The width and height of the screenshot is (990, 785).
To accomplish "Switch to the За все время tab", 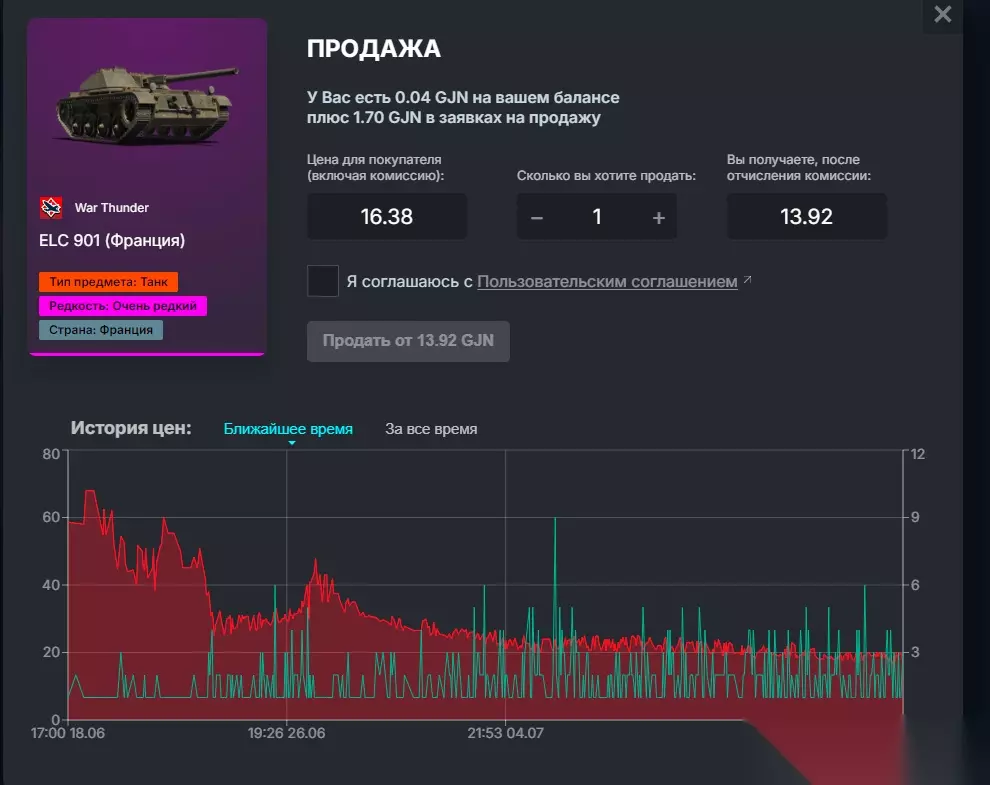I will 431,429.
